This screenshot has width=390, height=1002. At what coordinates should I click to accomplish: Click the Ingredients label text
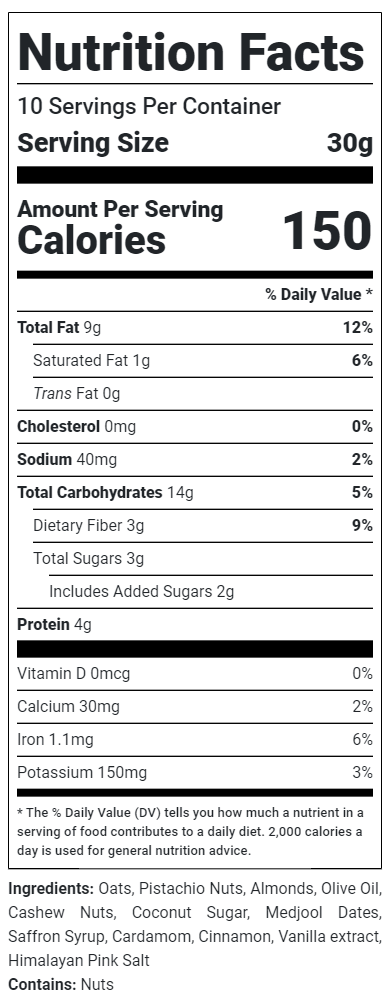pyautogui.click(x=51, y=889)
